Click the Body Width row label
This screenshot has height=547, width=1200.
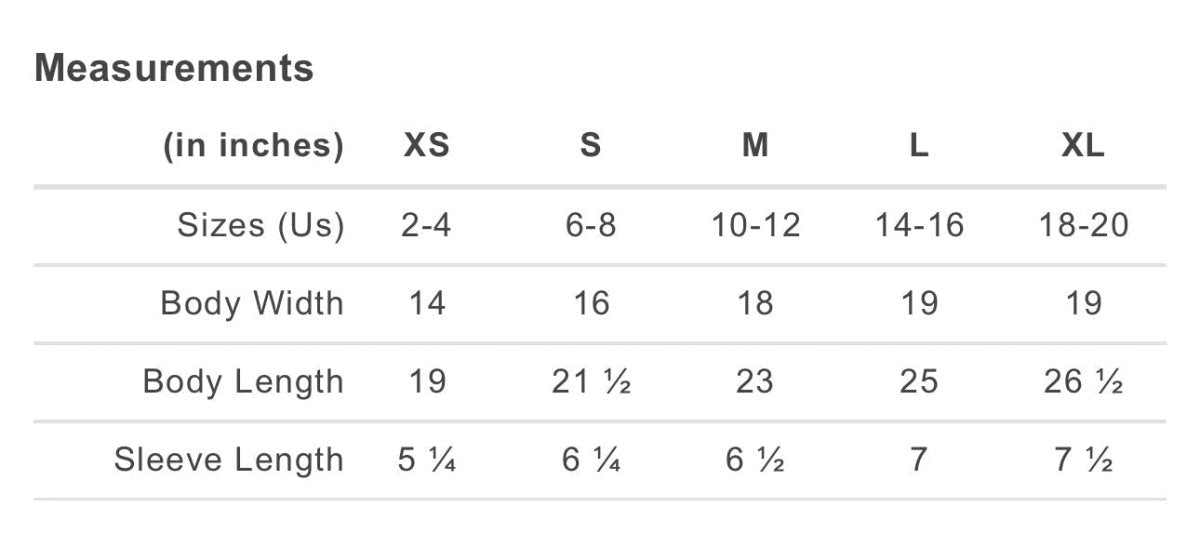coord(252,303)
